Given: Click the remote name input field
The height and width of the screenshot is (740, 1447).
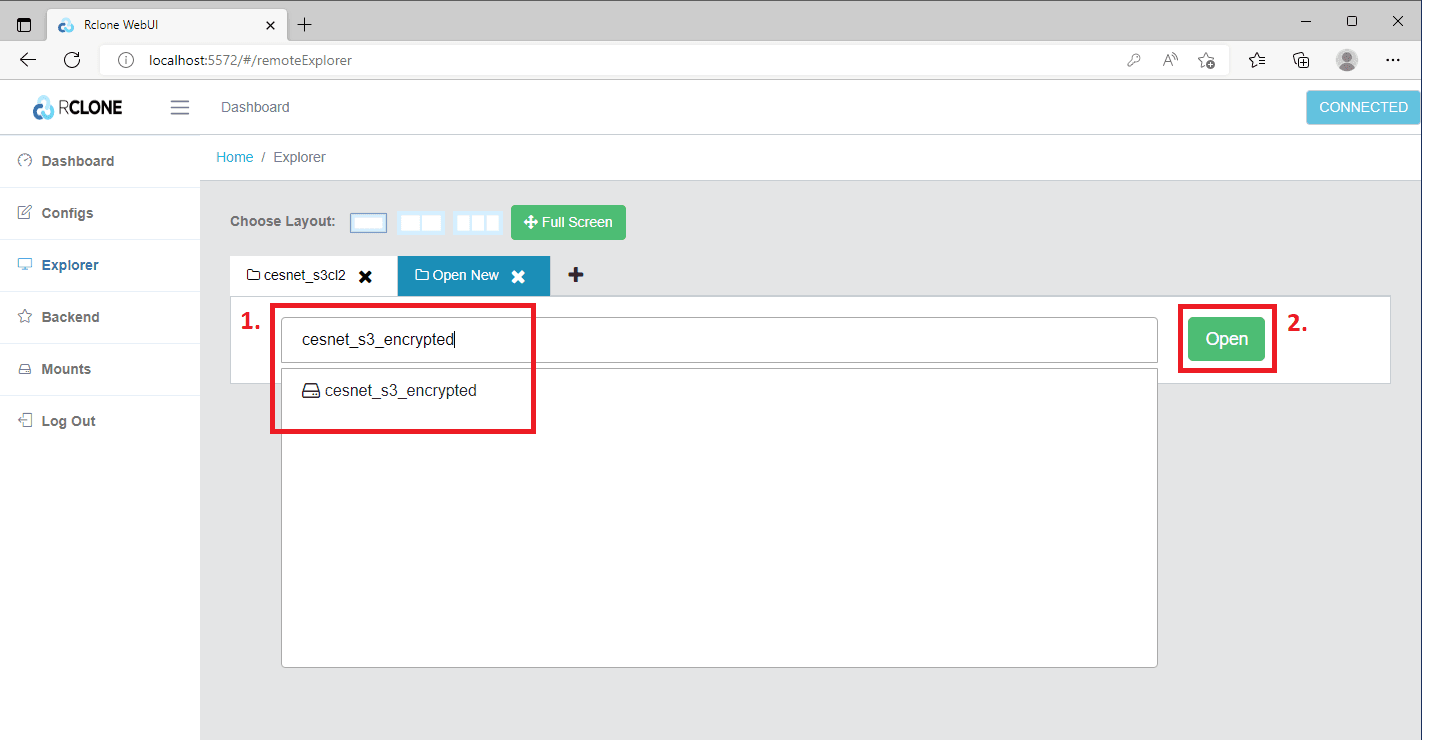Looking at the screenshot, I should click(x=718, y=340).
